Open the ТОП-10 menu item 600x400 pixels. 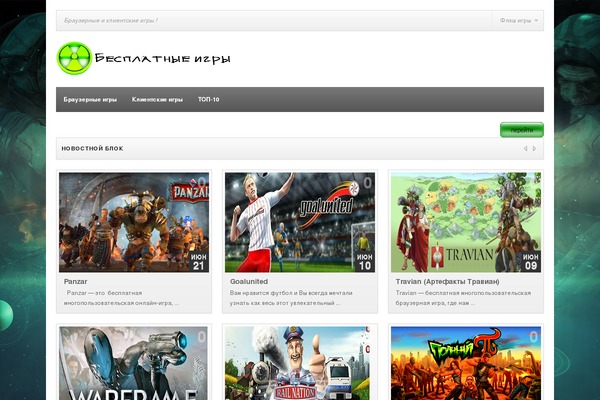[209, 100]
